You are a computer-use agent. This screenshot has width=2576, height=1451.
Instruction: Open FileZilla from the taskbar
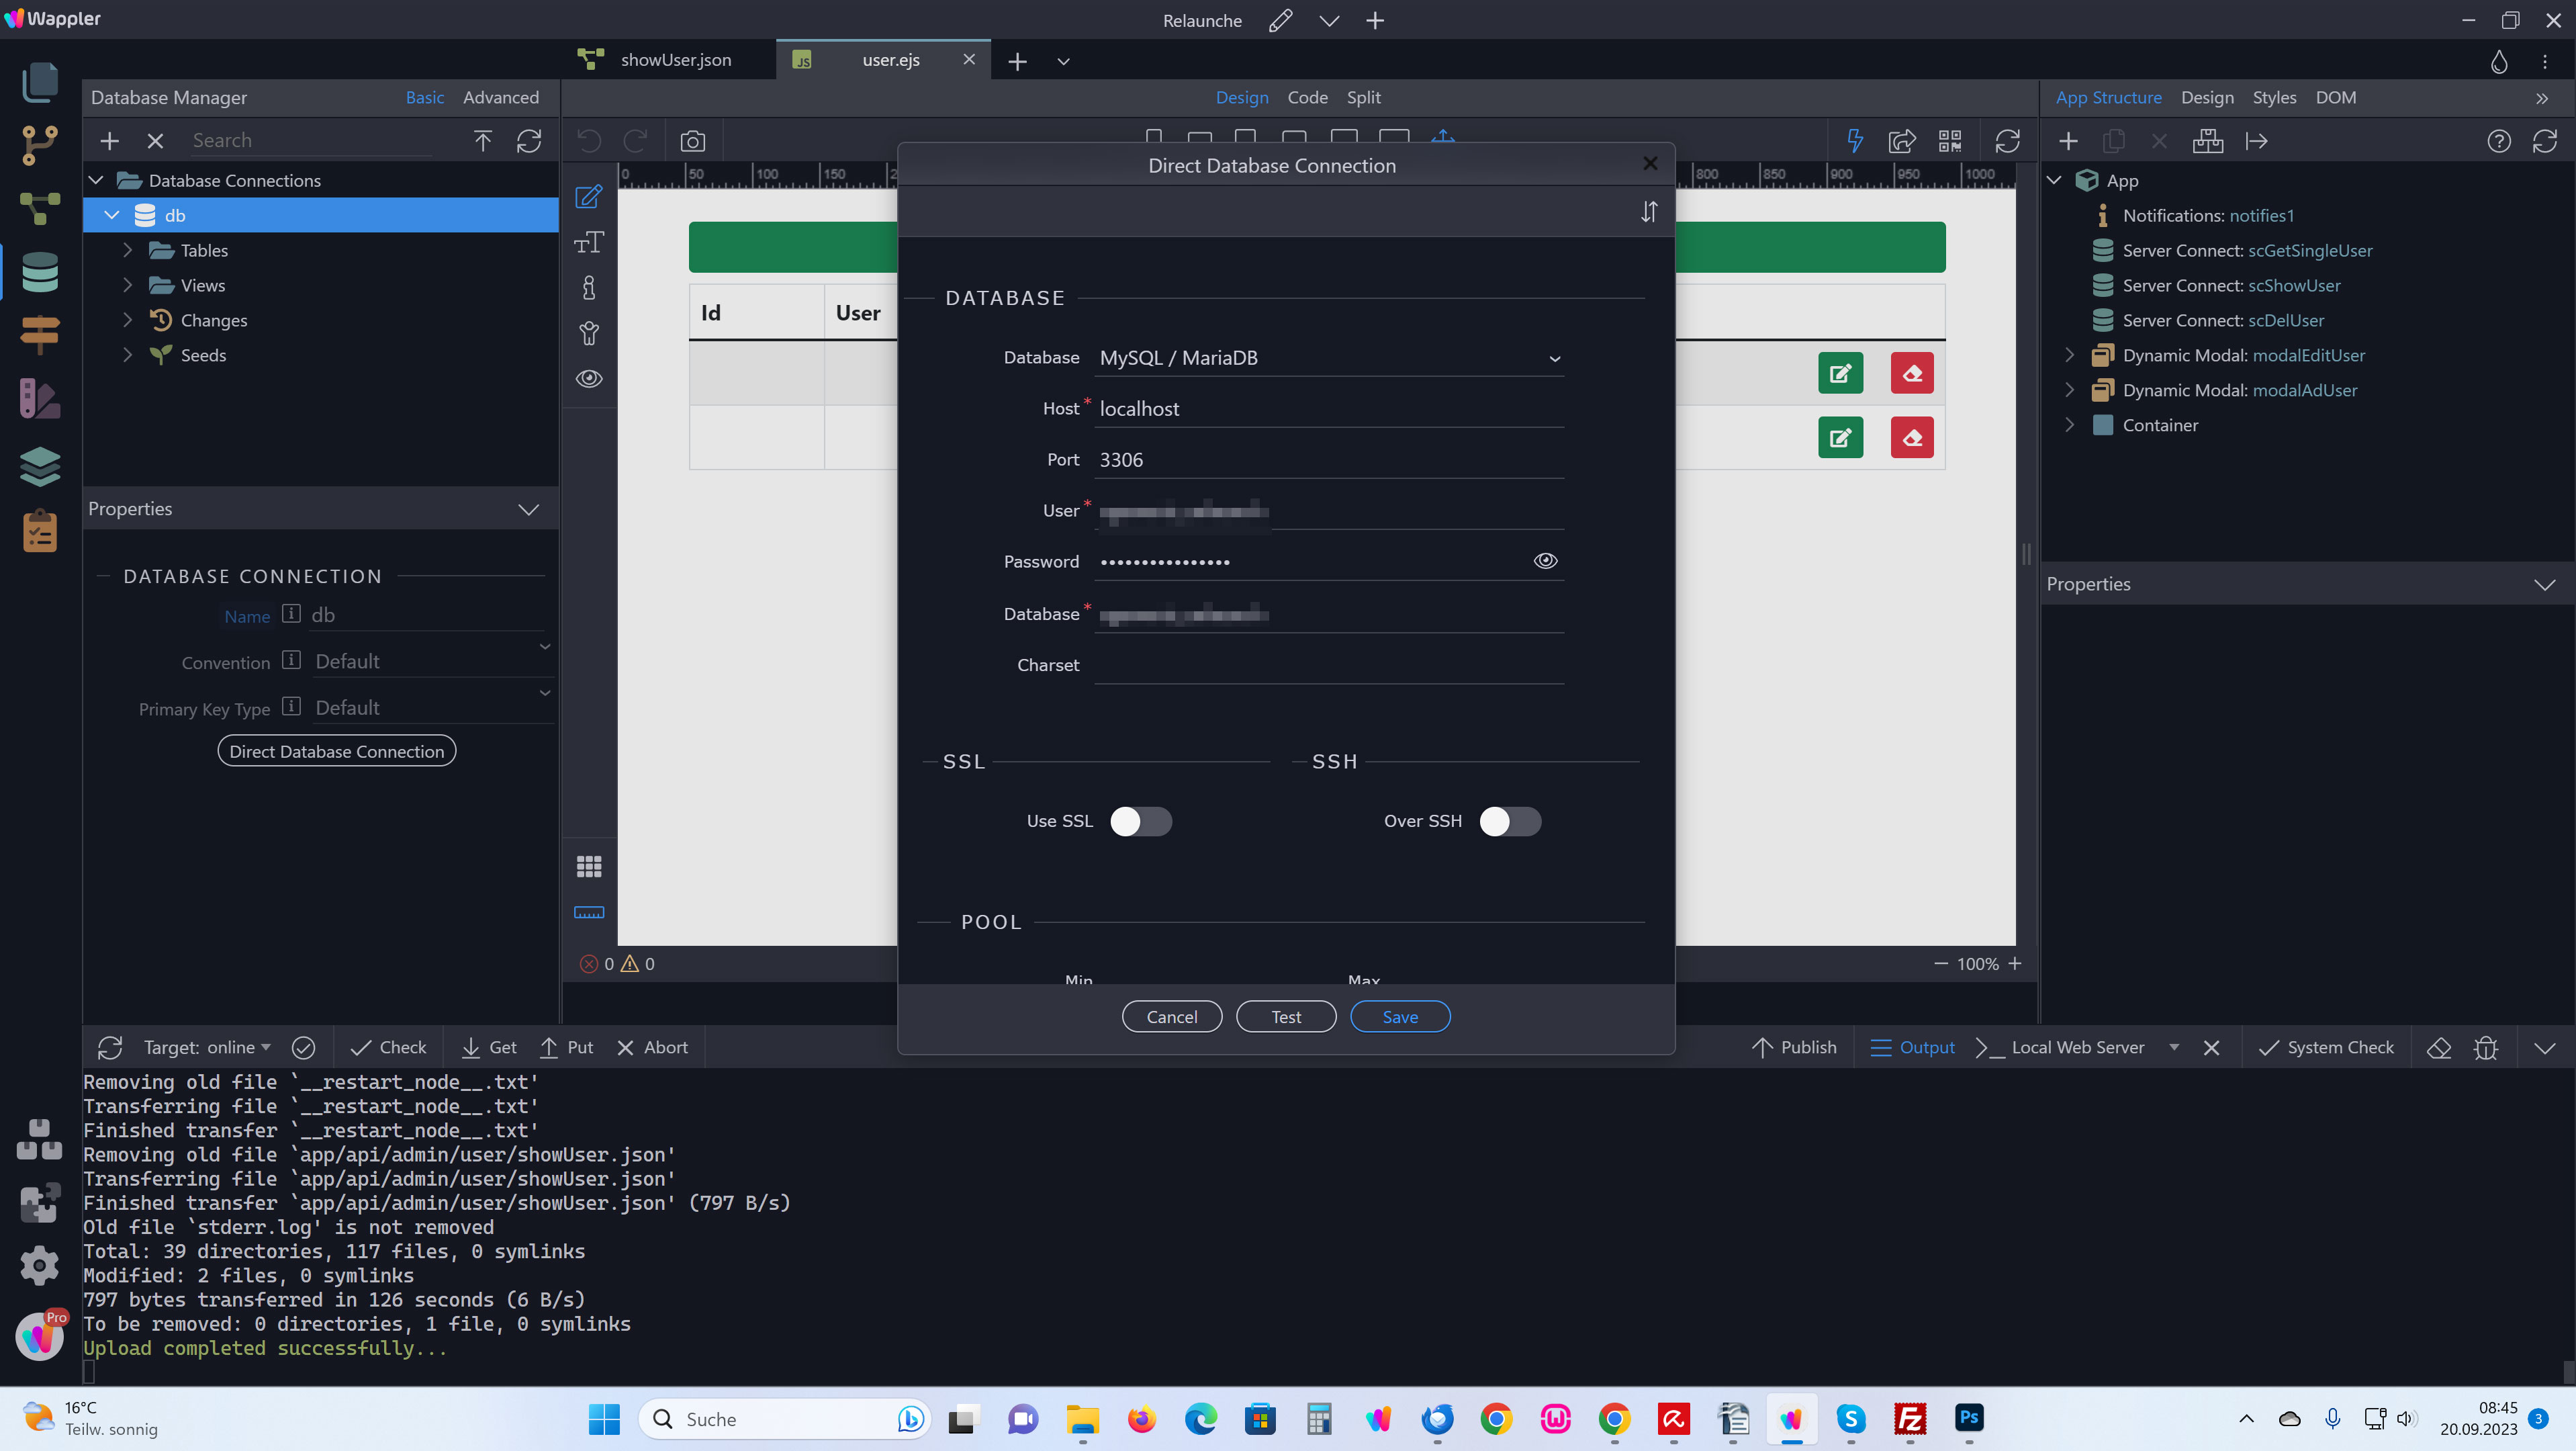(x=1909, y=1418)
